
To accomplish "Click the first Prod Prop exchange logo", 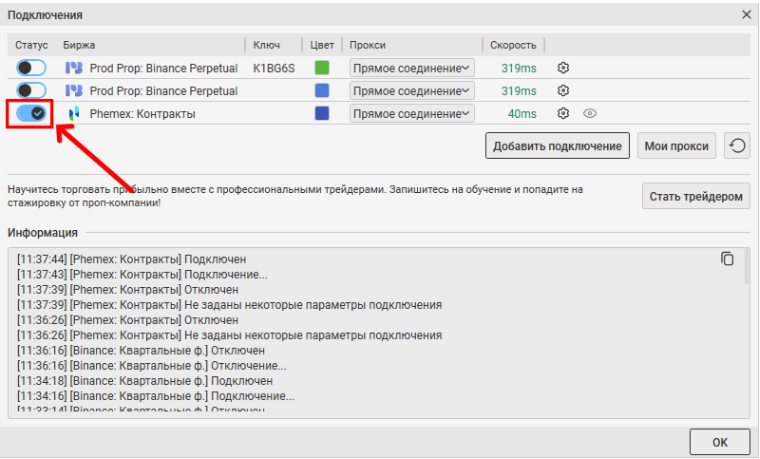I will 73,68.
